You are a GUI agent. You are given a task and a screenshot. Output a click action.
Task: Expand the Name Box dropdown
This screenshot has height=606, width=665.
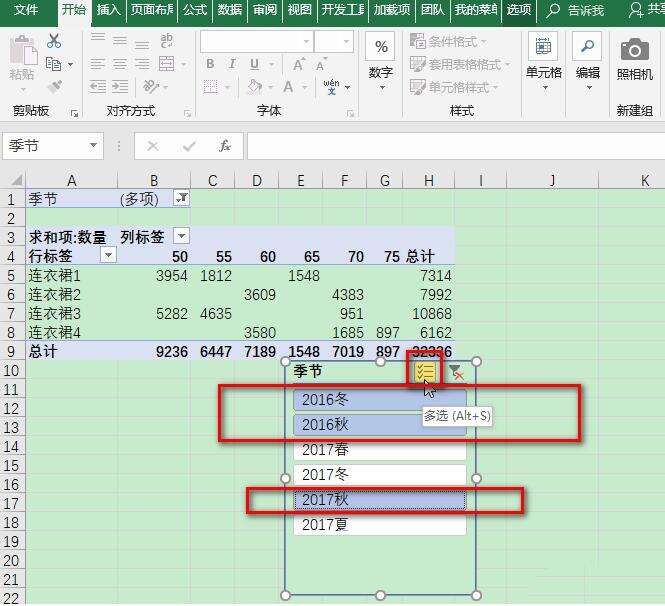click(93, 145)
